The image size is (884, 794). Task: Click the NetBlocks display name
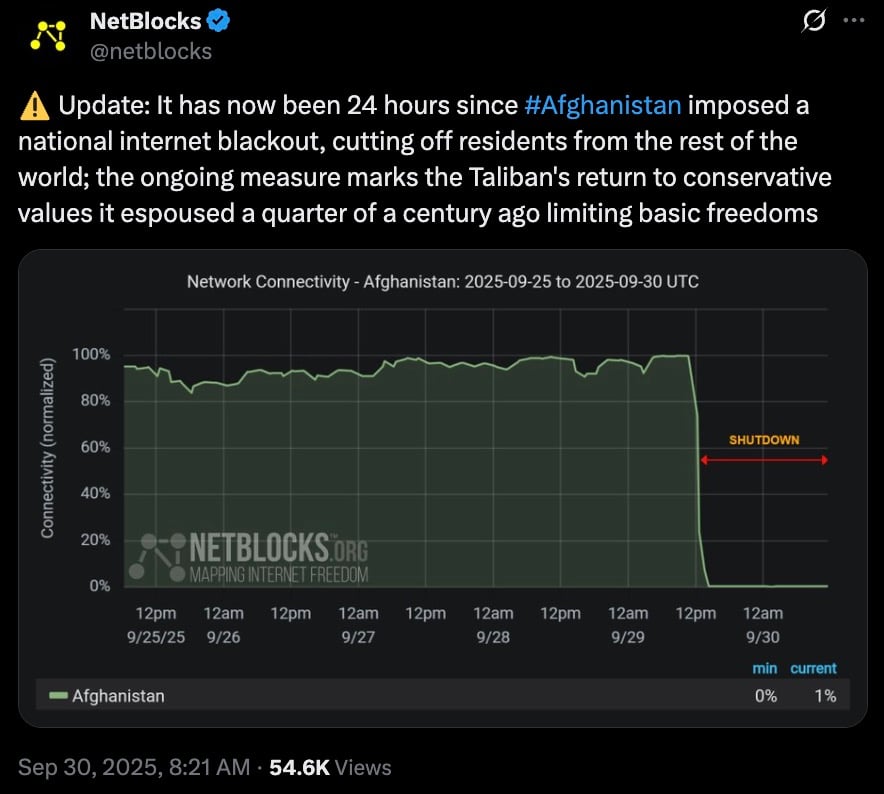pyautogui.click(x=146, y=20)
